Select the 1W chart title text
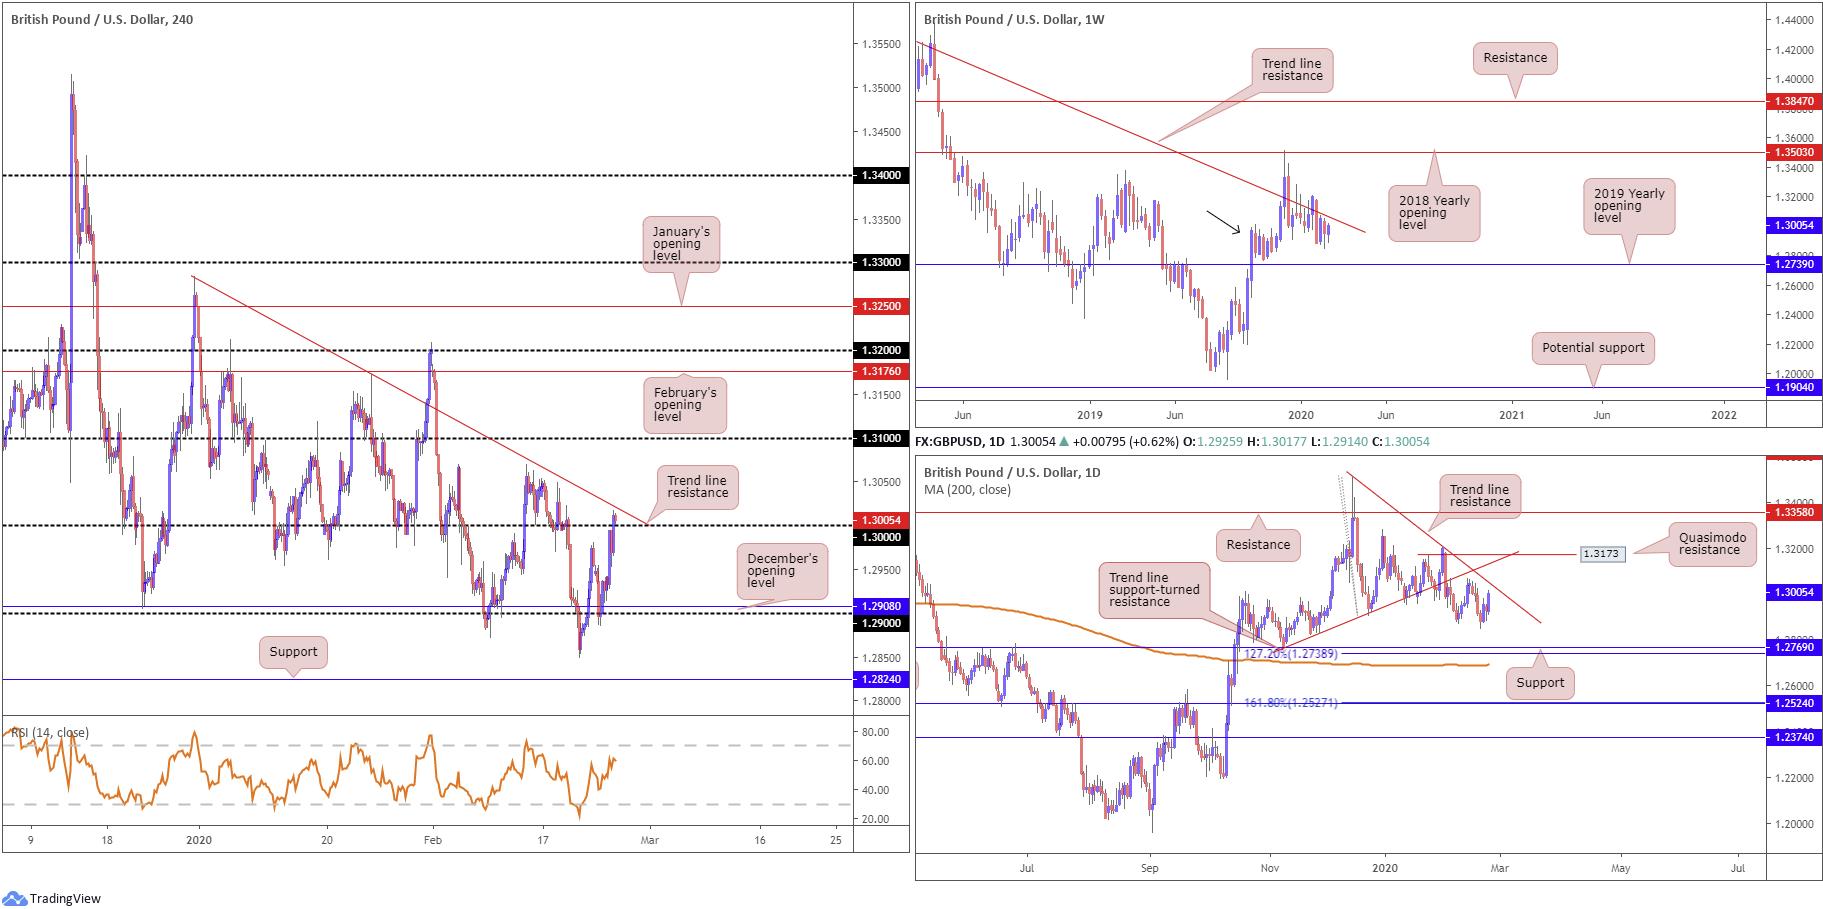Screen dimensions: 1823x909 1014,19
